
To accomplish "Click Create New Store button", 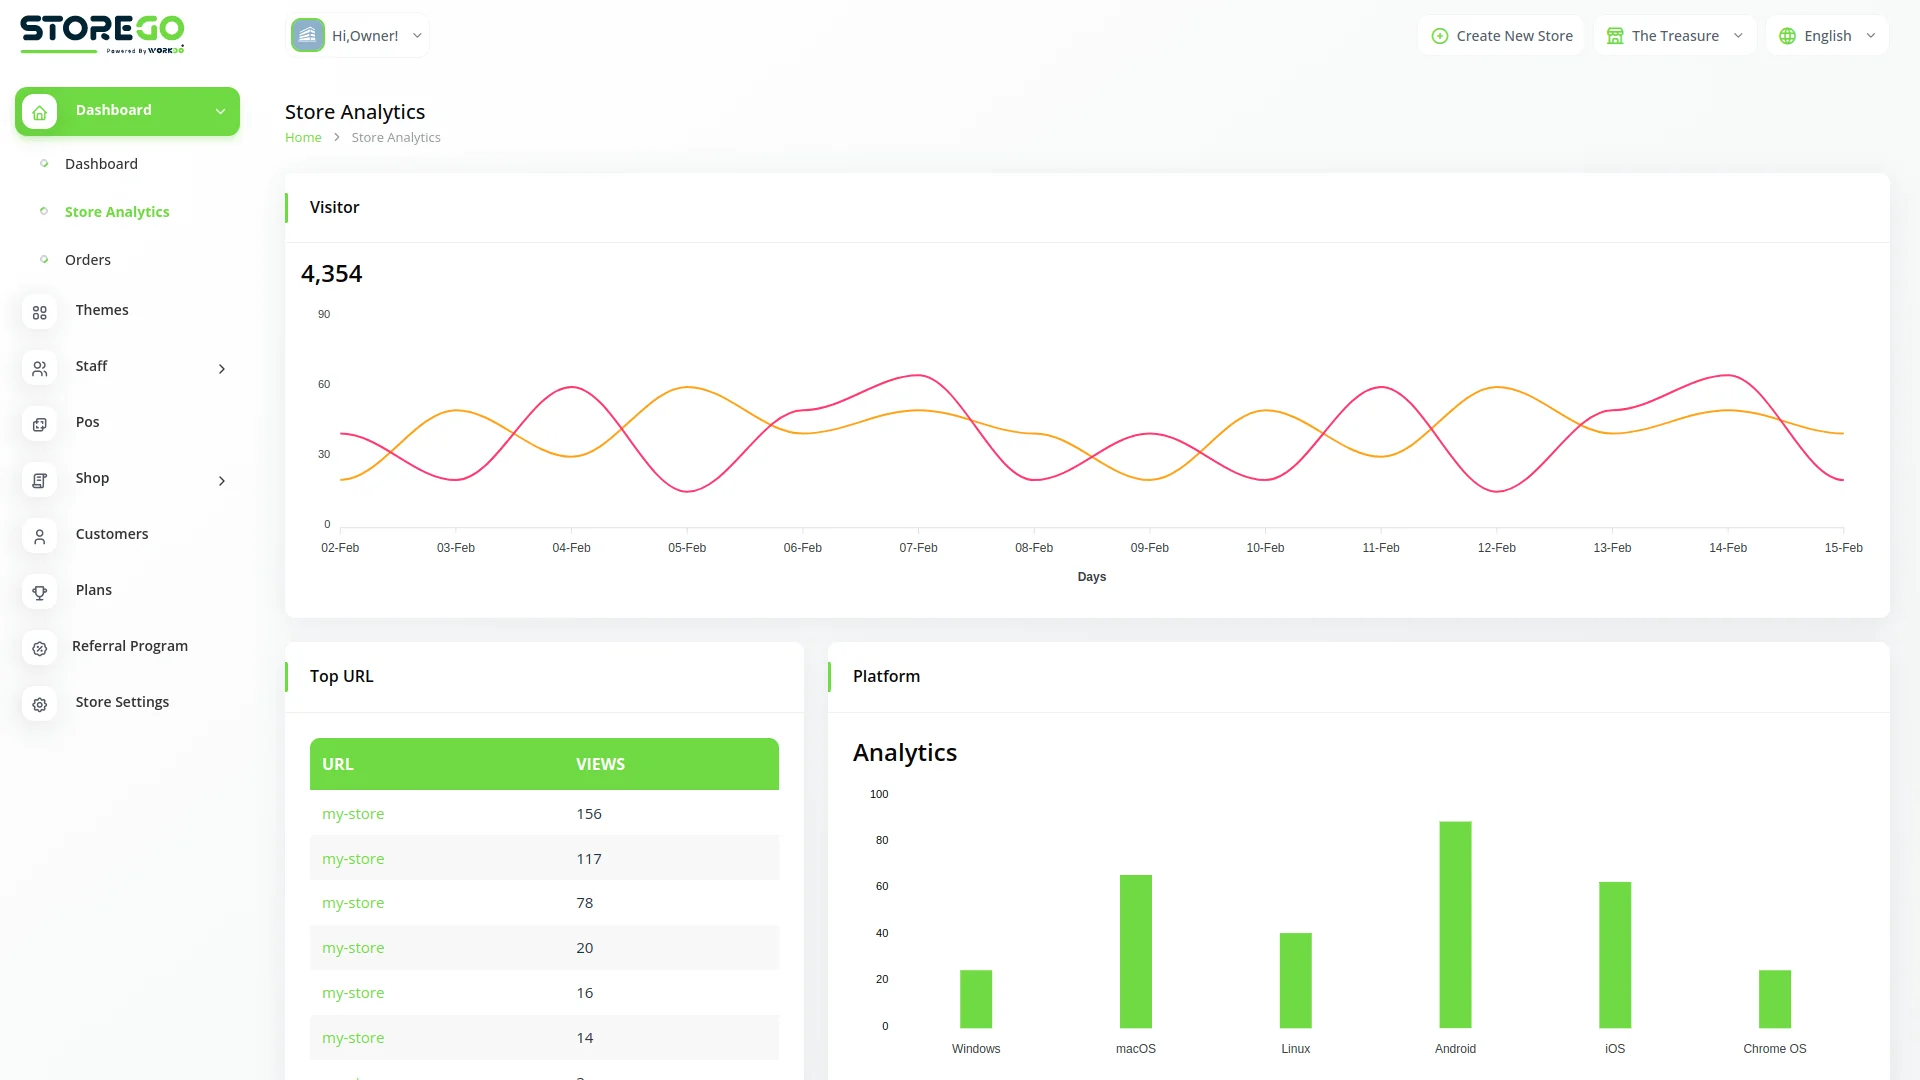I will click(x=1501, y=36).
